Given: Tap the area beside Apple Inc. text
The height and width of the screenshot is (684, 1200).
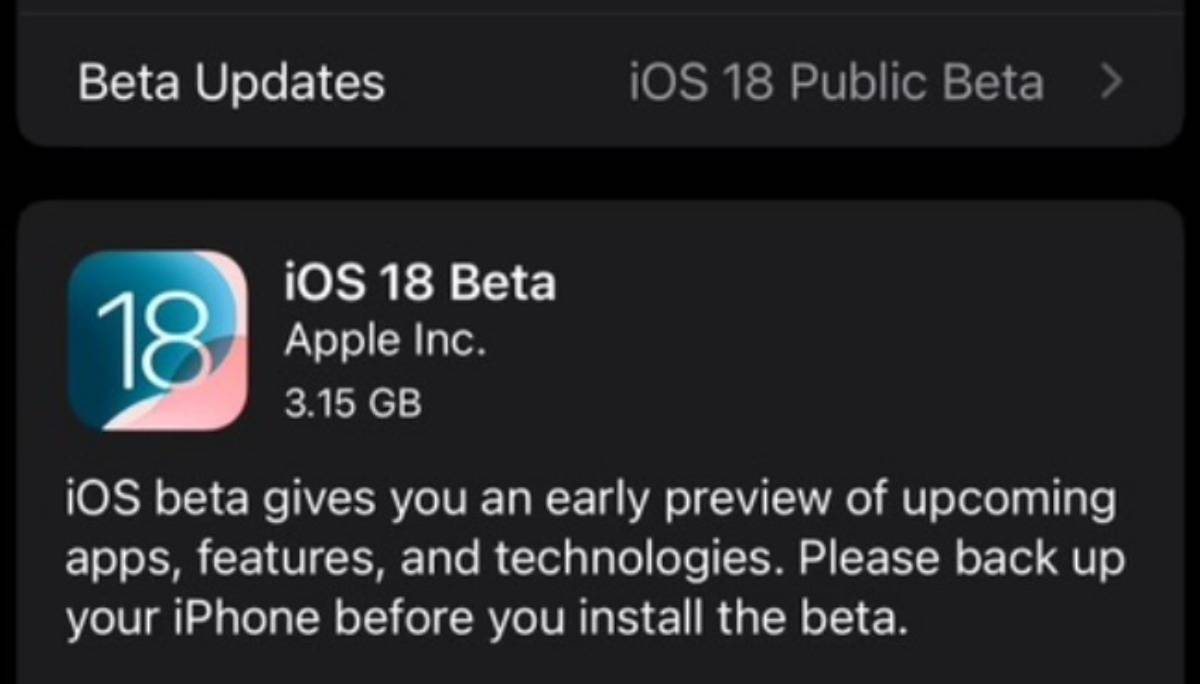Looking at the screenshot, I should pos(650,338).
